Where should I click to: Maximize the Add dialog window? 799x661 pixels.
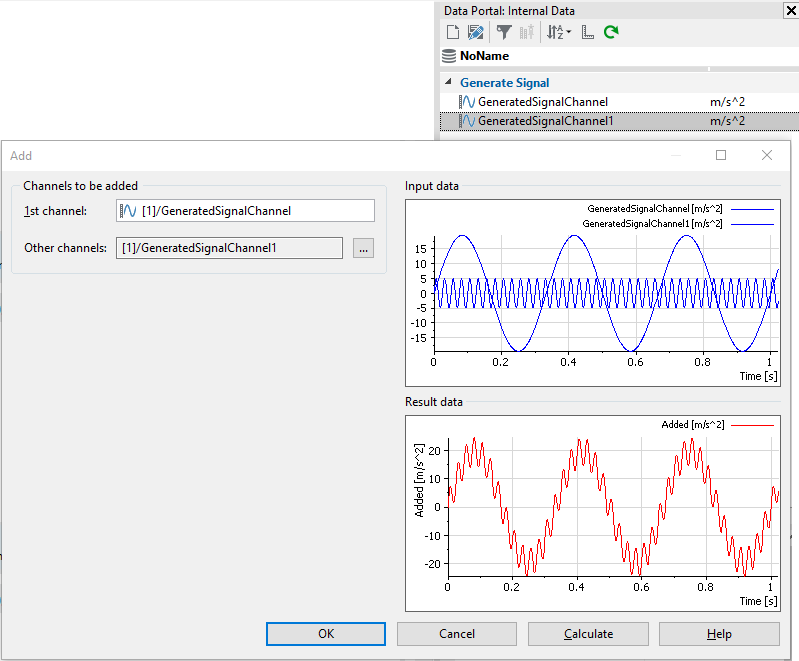(x=721, y=155)
